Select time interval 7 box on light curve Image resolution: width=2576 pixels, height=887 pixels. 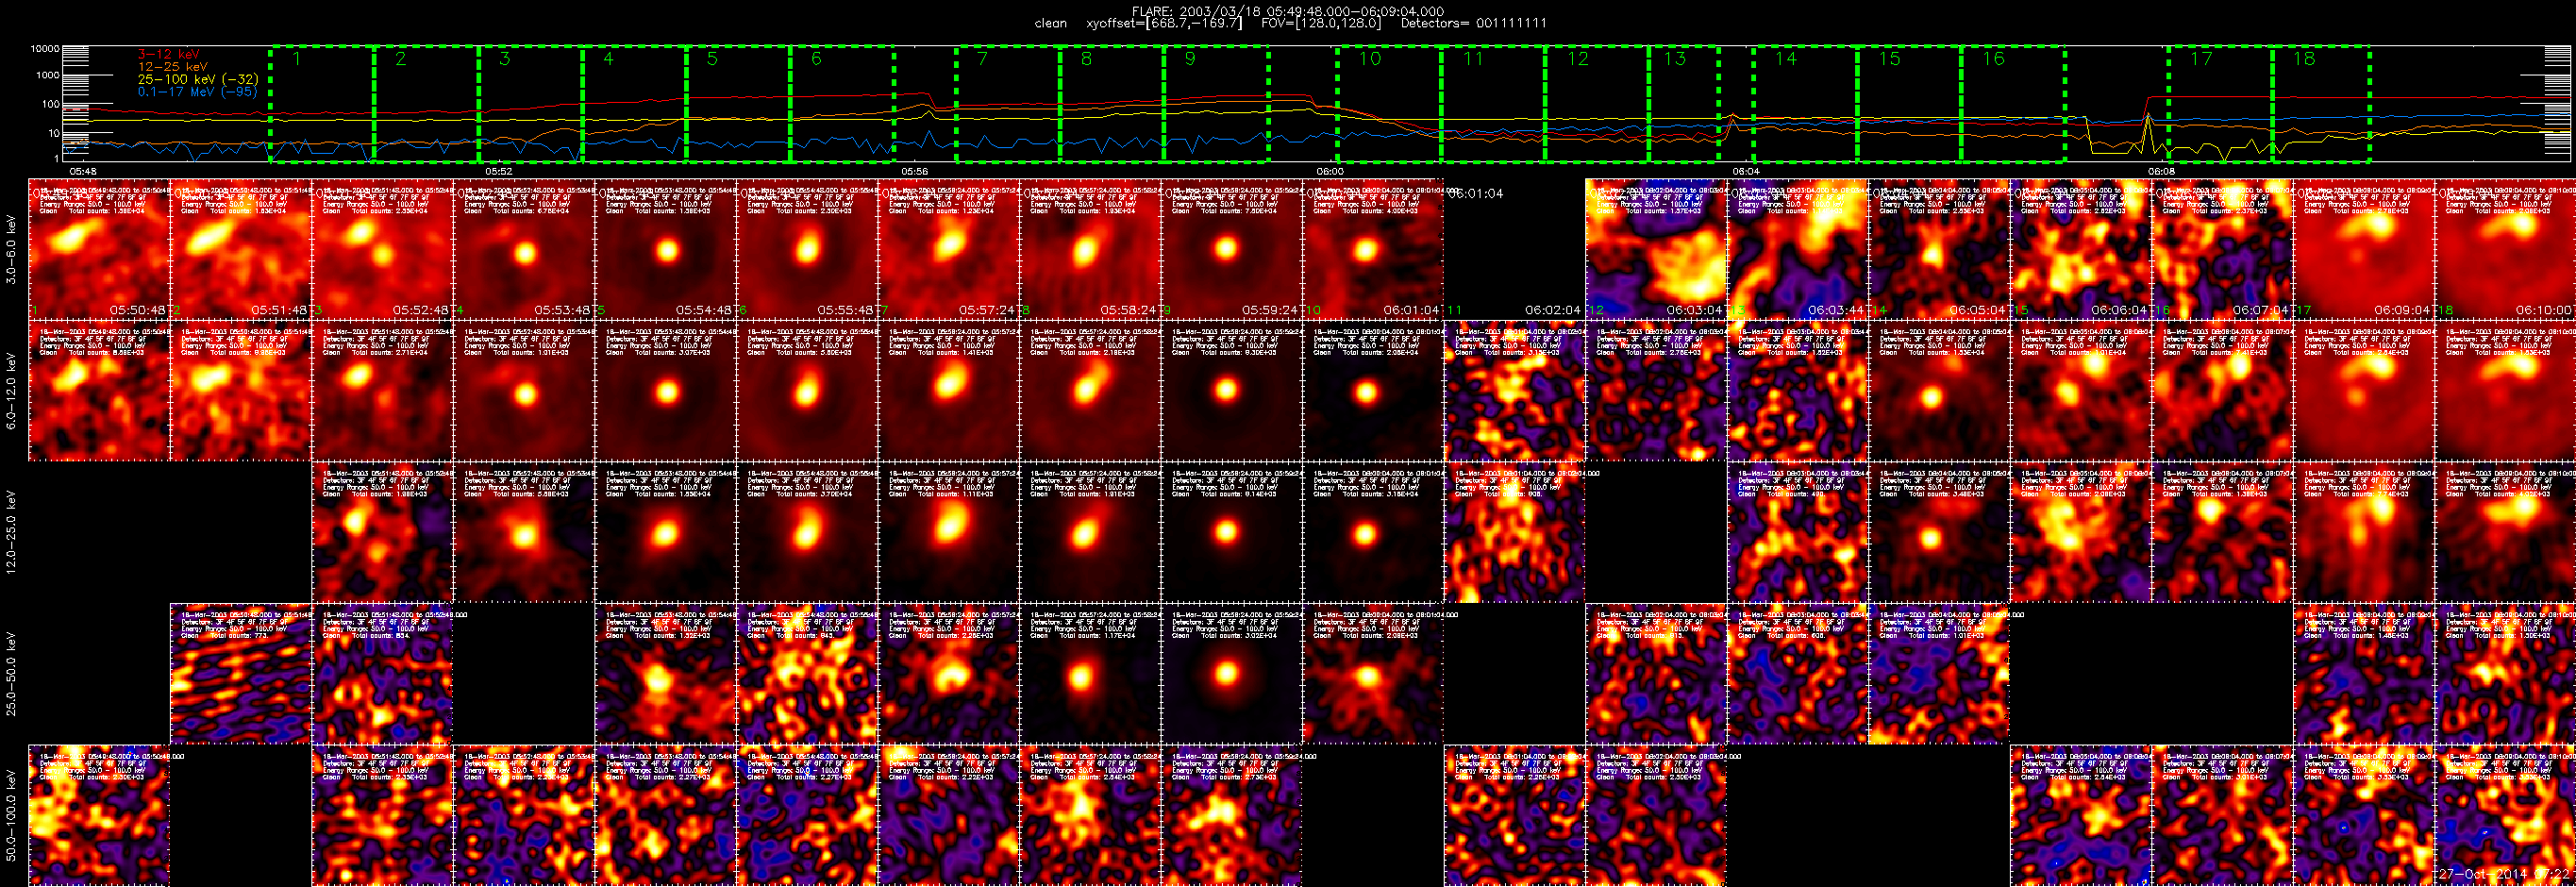click(1008, 104)
